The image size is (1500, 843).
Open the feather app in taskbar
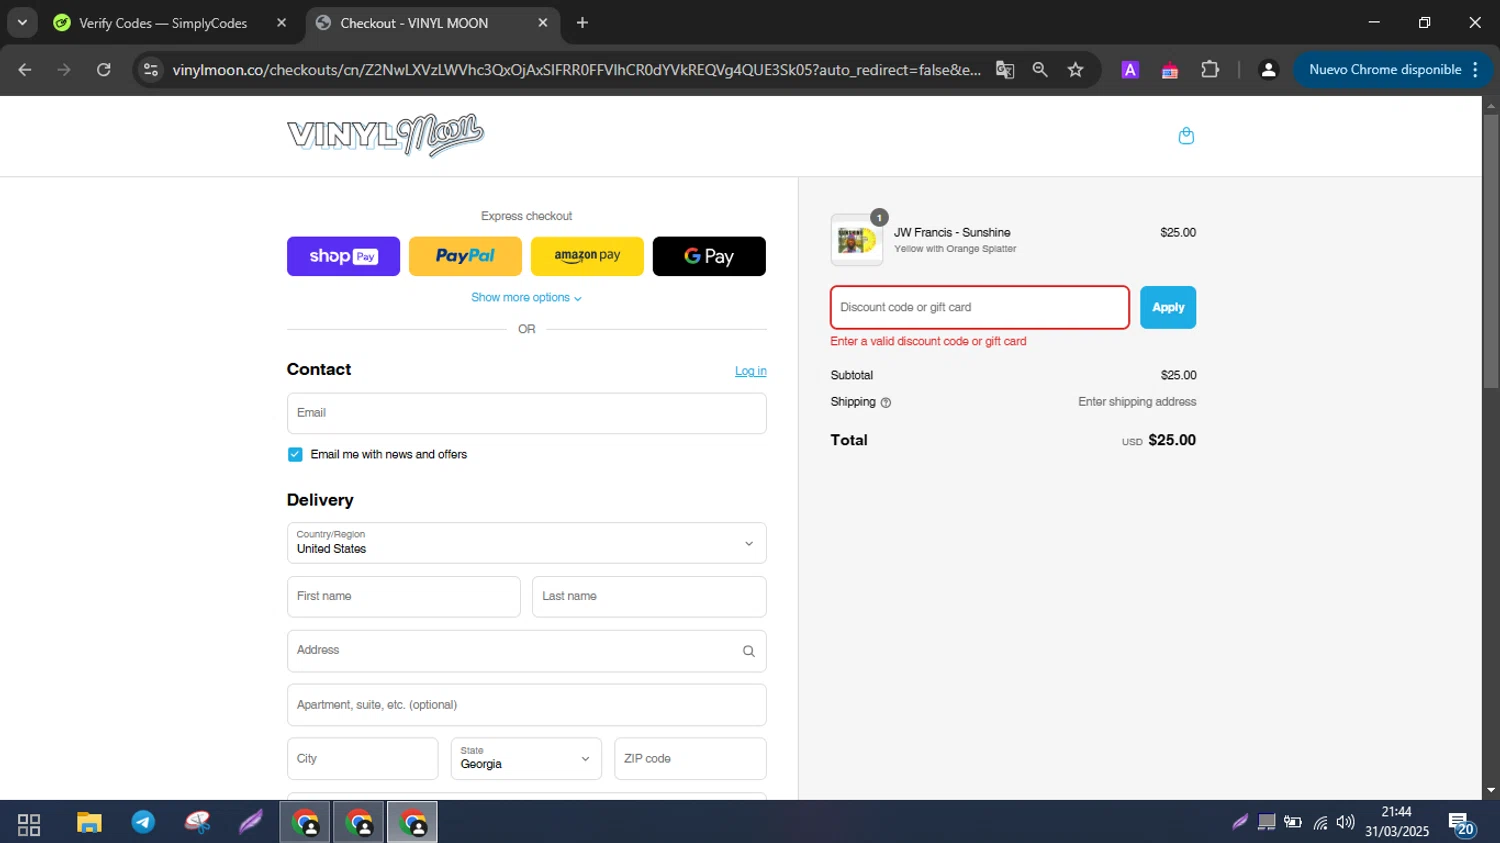(x=250, y=823)
